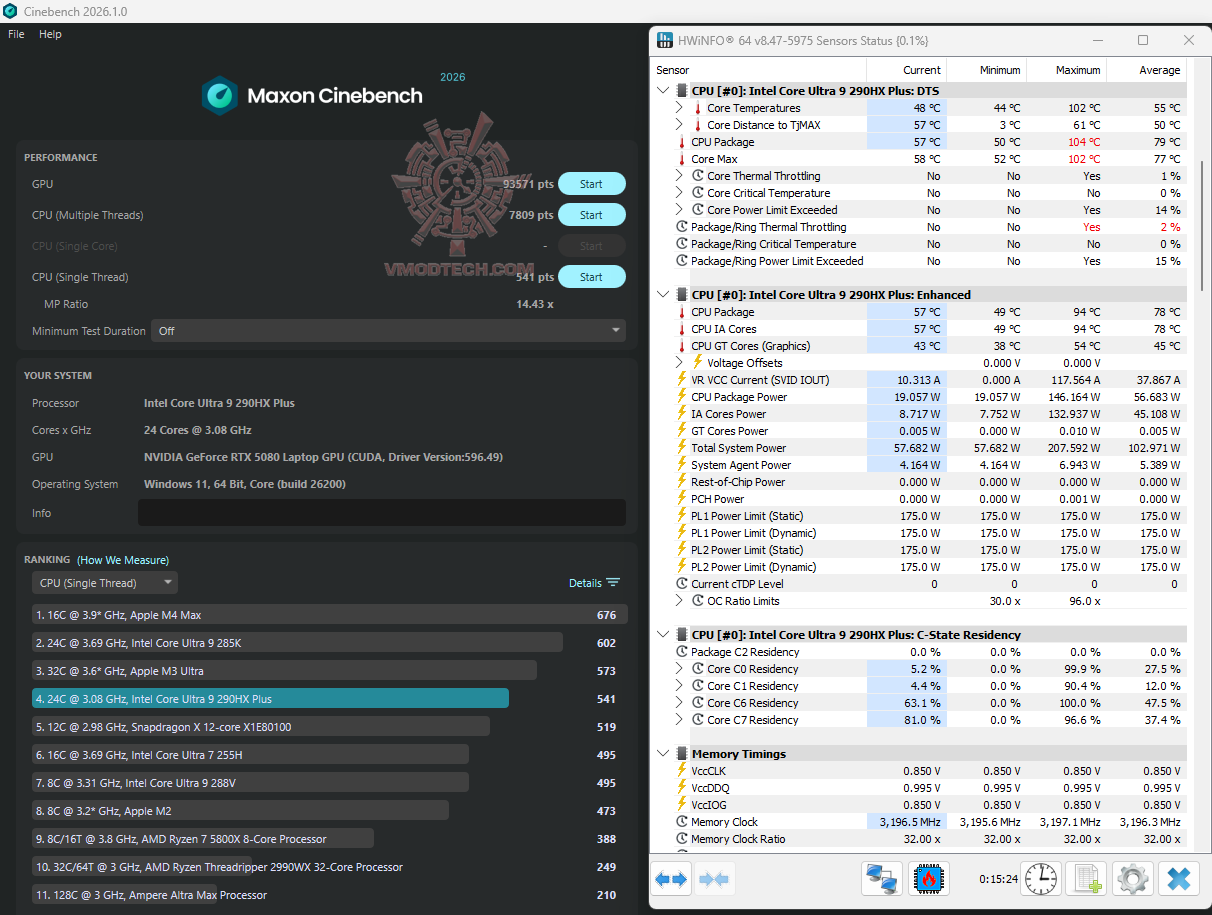Image resolution: width=1212 pixels, height=915 pixels.
Task: Expand the Core C0 Residency row
Action: 680,669
